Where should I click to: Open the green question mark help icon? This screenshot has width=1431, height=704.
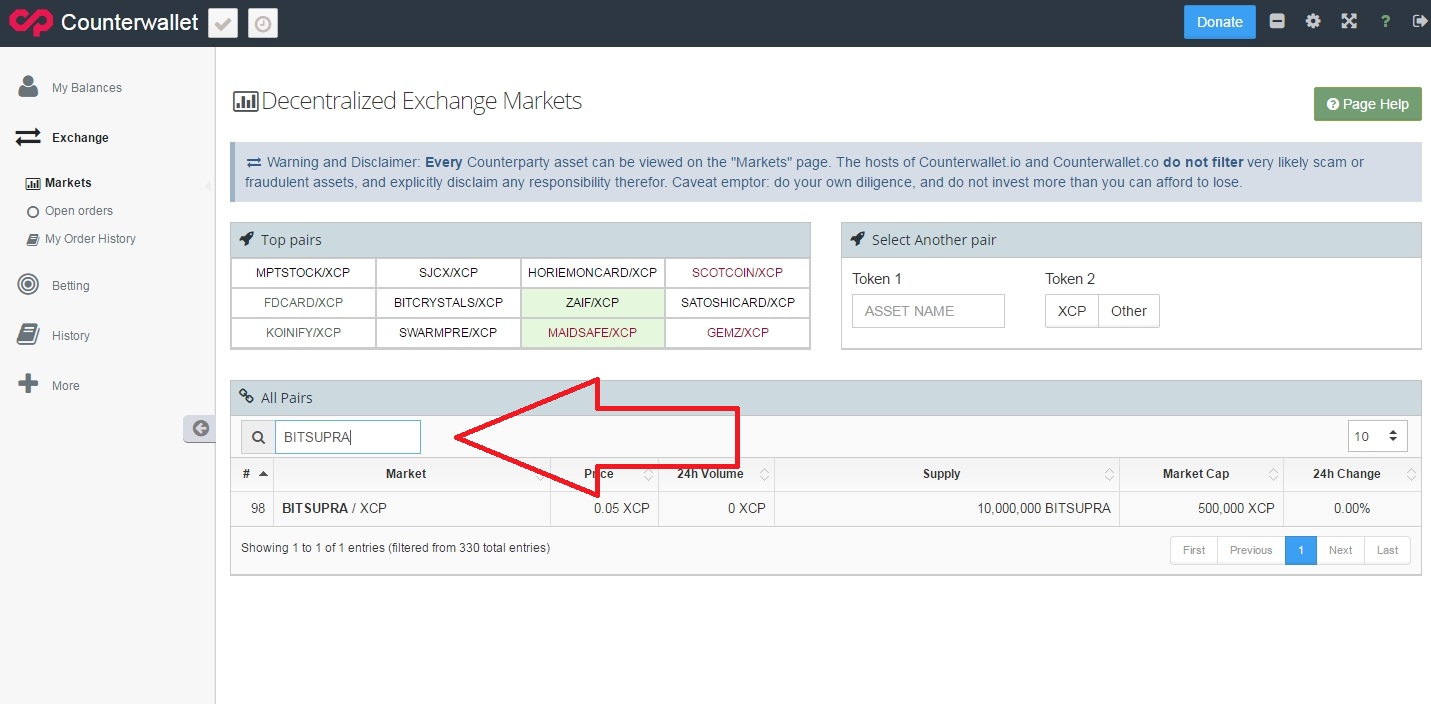tap(1385, 21)
